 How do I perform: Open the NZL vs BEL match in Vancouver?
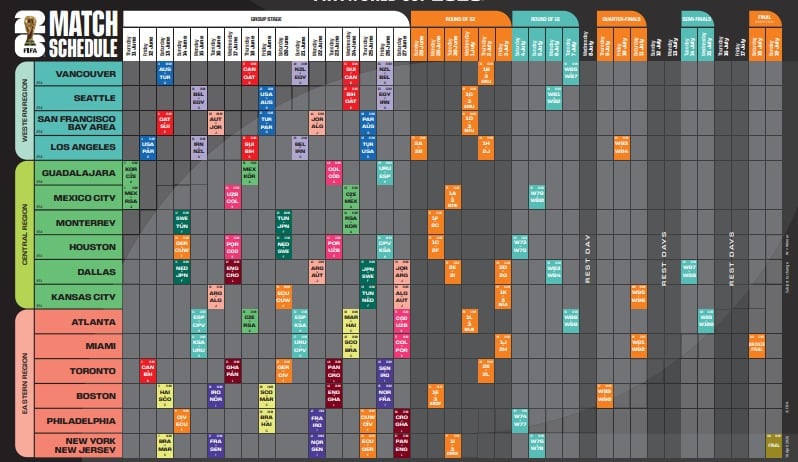[x=385, y=73]
